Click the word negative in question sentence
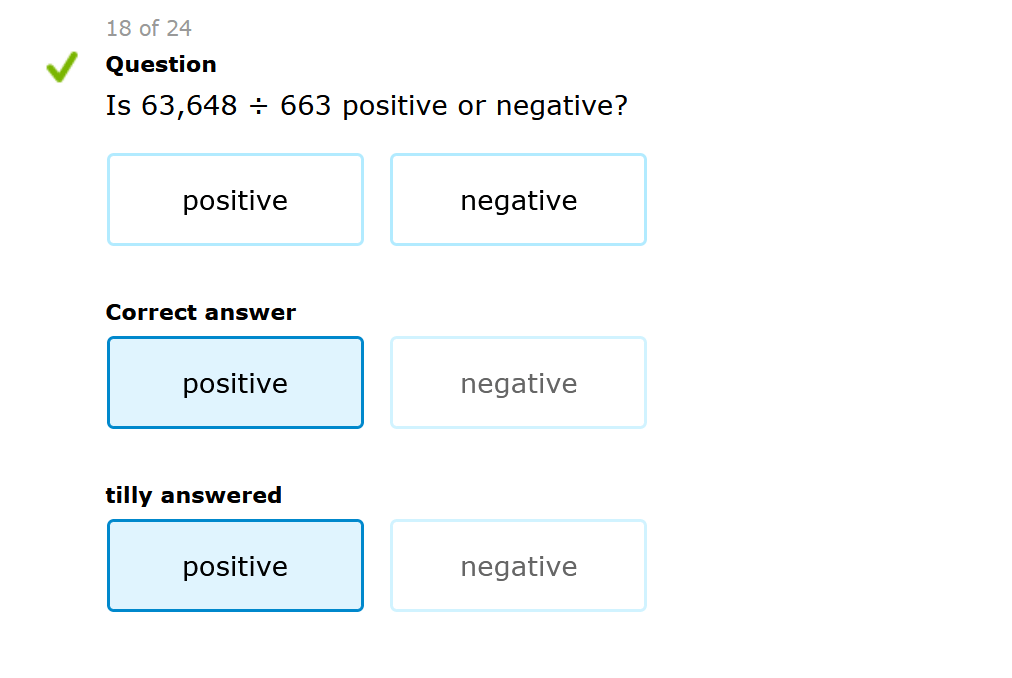The height and width of the screenshot is (678, 1012). click(x=555, y=106)
